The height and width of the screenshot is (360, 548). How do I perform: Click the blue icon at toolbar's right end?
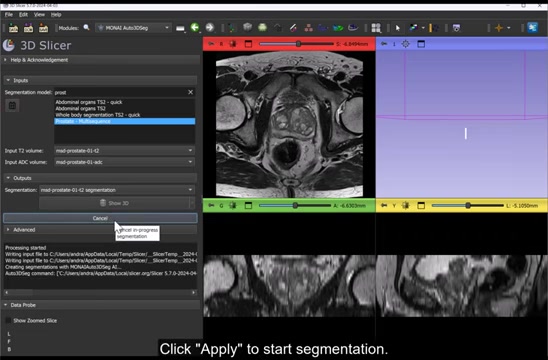[533, 27]
